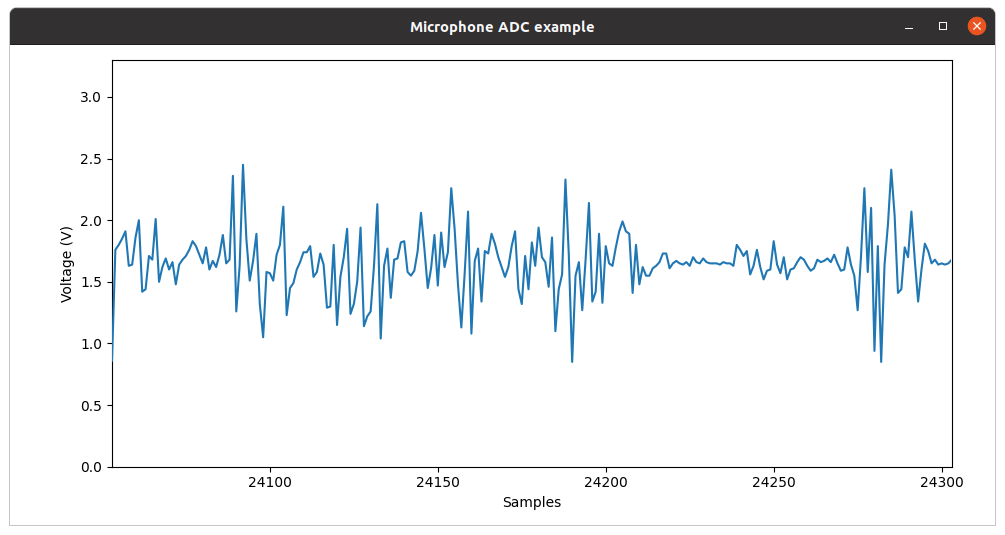The height and width of the screenshot is (535, 1005).
Task: Click the "Voltage (V)" y-axis label
Action: pos(66,264)
